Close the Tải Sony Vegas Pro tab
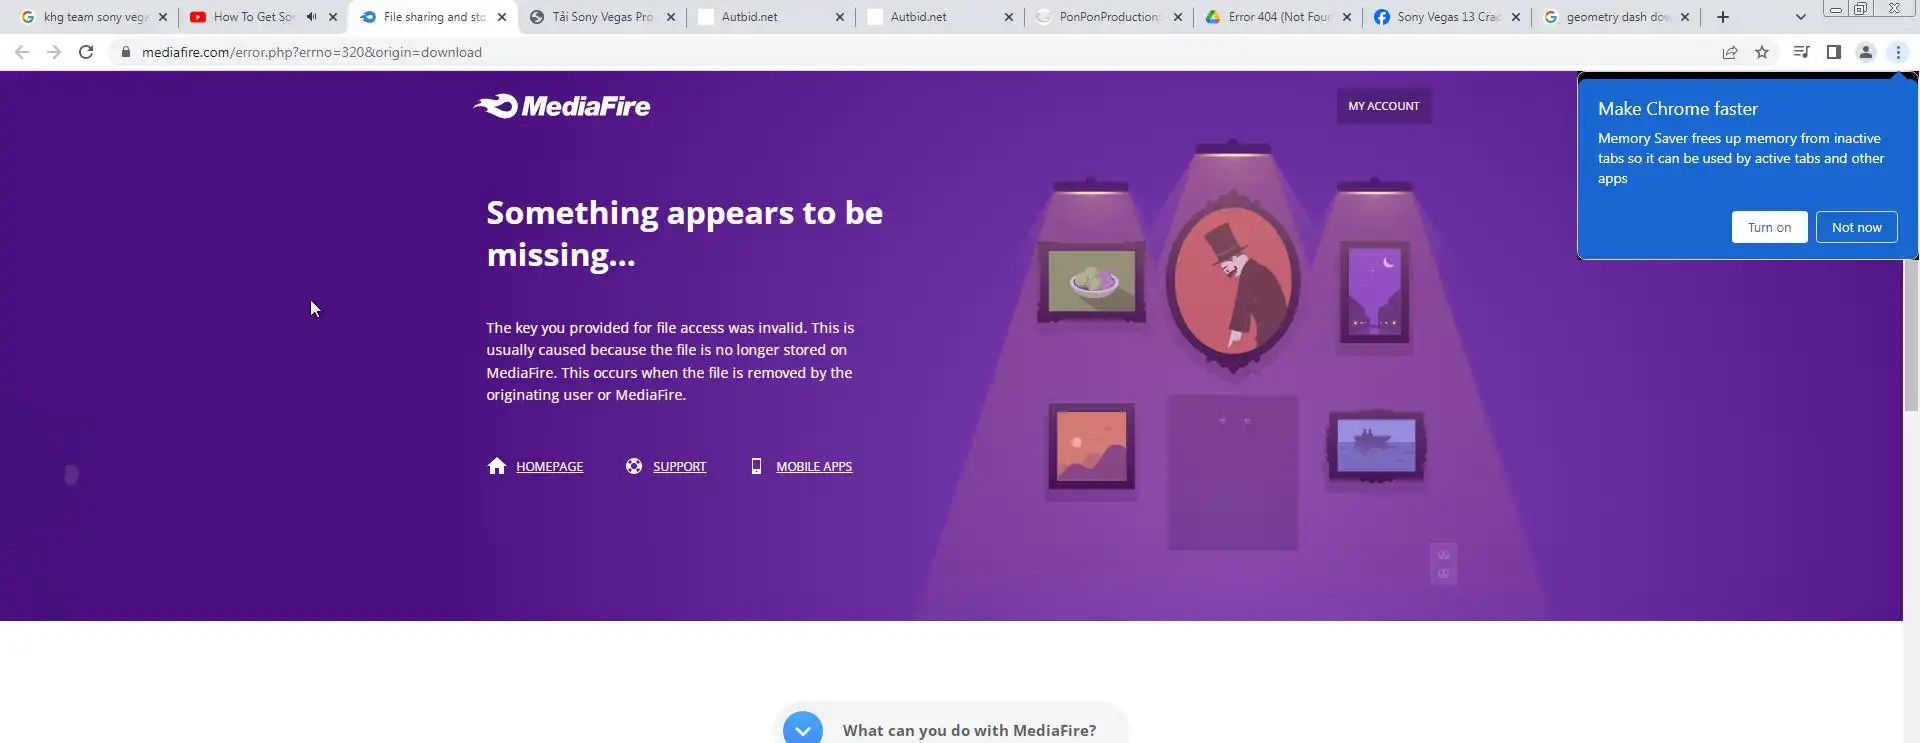1920x743 pixels. [x=671, y=17]
